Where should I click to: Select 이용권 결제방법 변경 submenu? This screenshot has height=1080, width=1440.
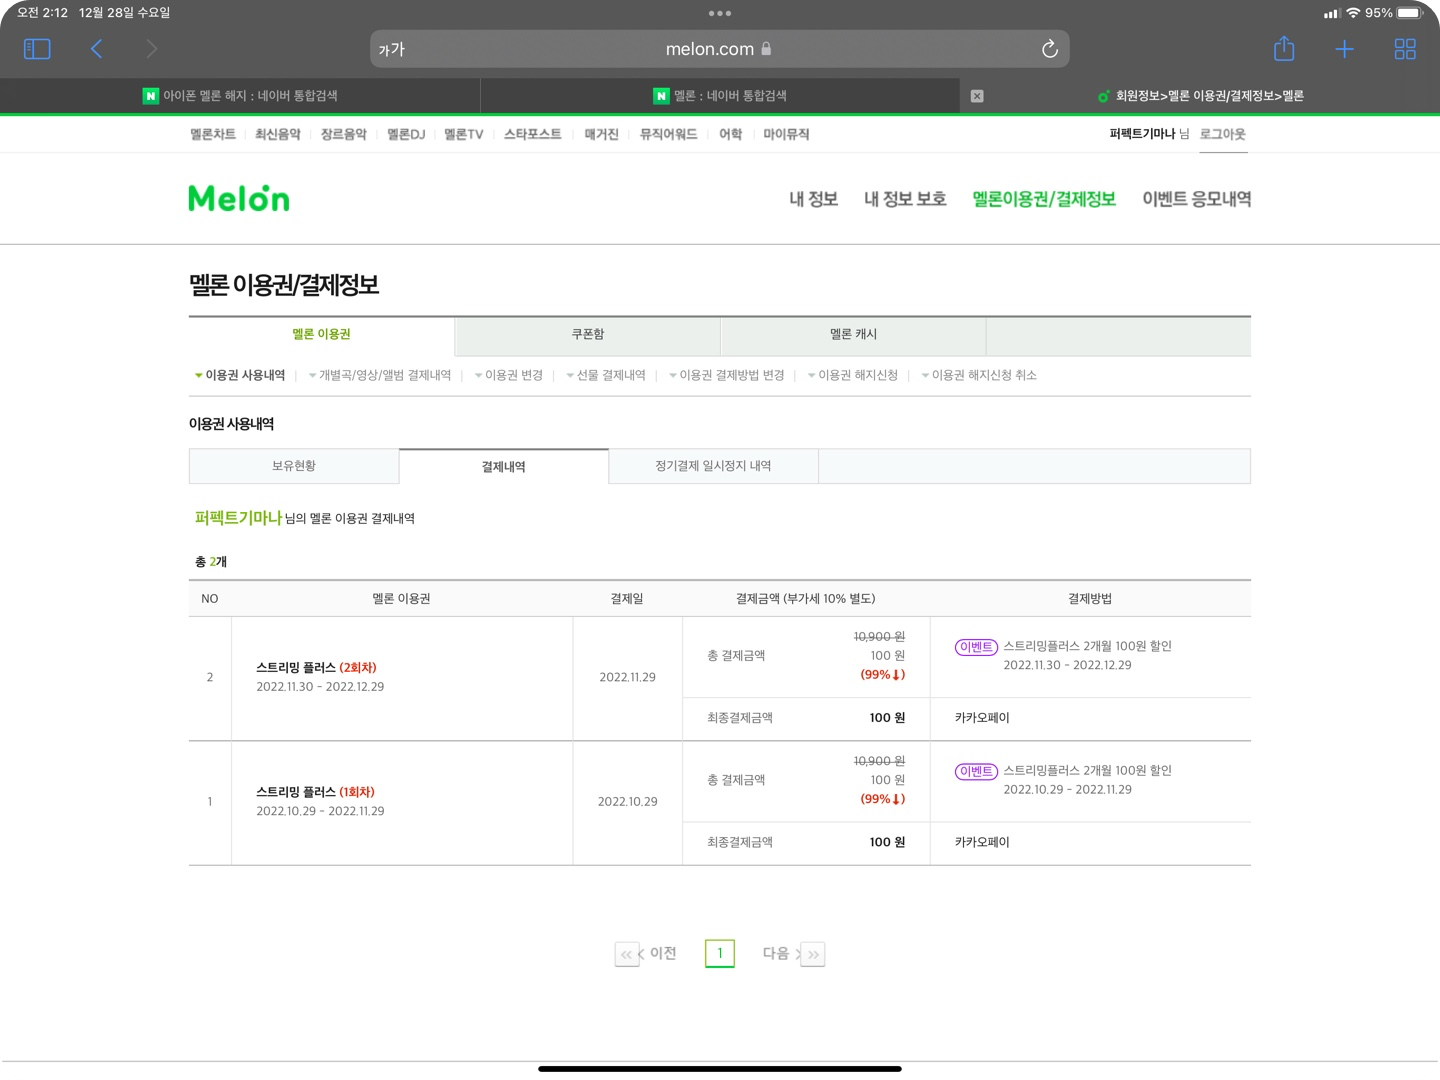(732, 375)
